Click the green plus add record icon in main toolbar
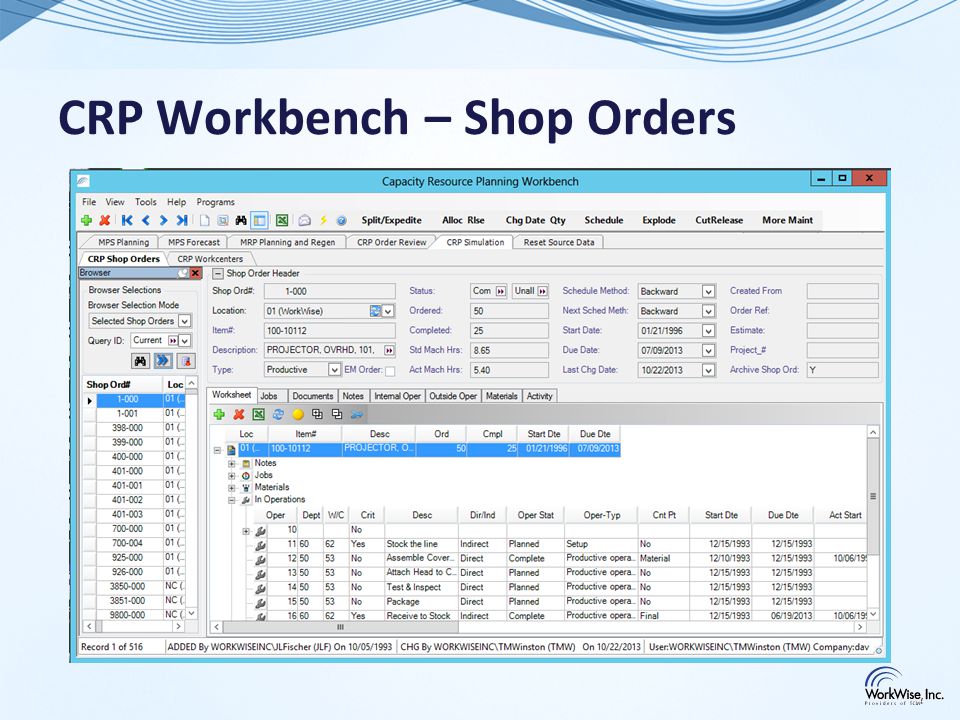This screenshot has height=720, width=960. point(86,220)
